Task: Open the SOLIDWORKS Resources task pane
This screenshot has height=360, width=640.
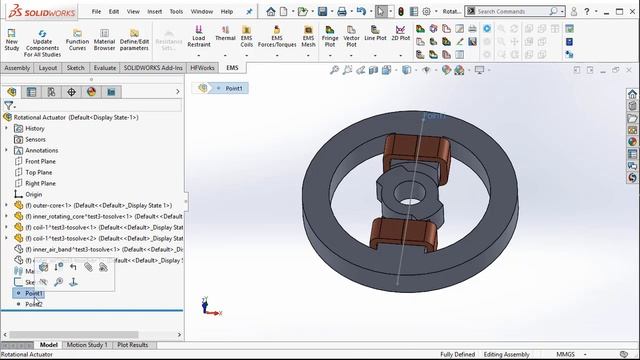Action: (x=632, y=94)
